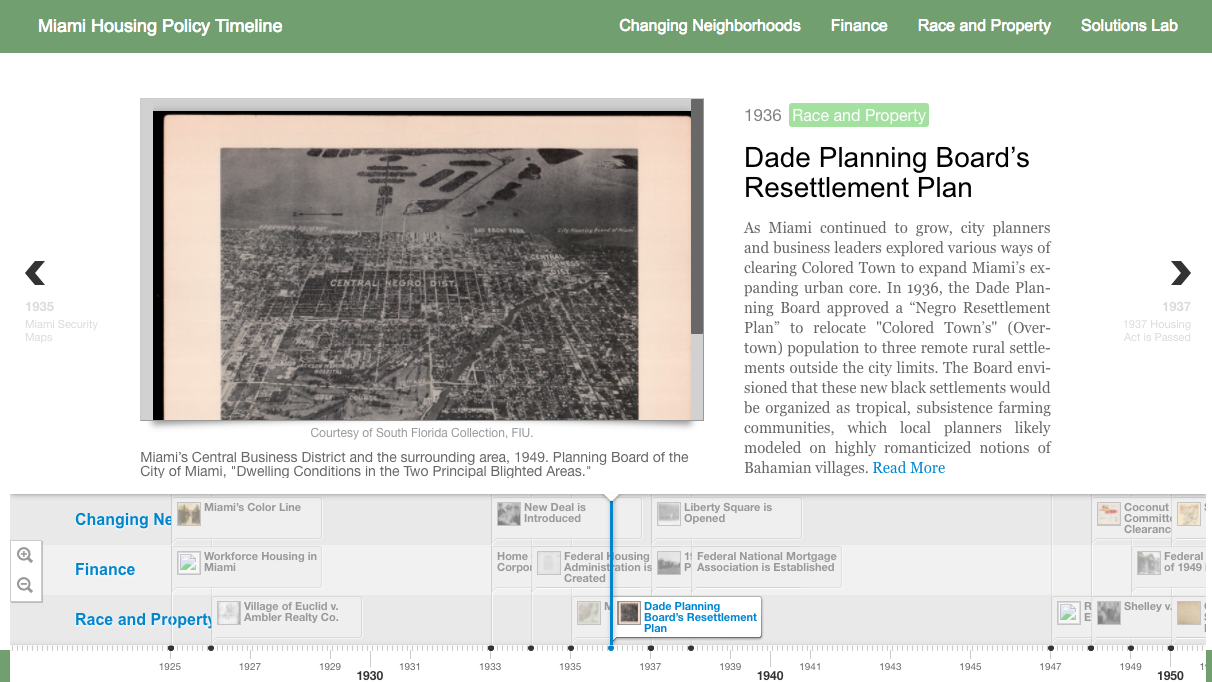
Task: Select Federal National Mortgage Association event
Action: (767, 567)
